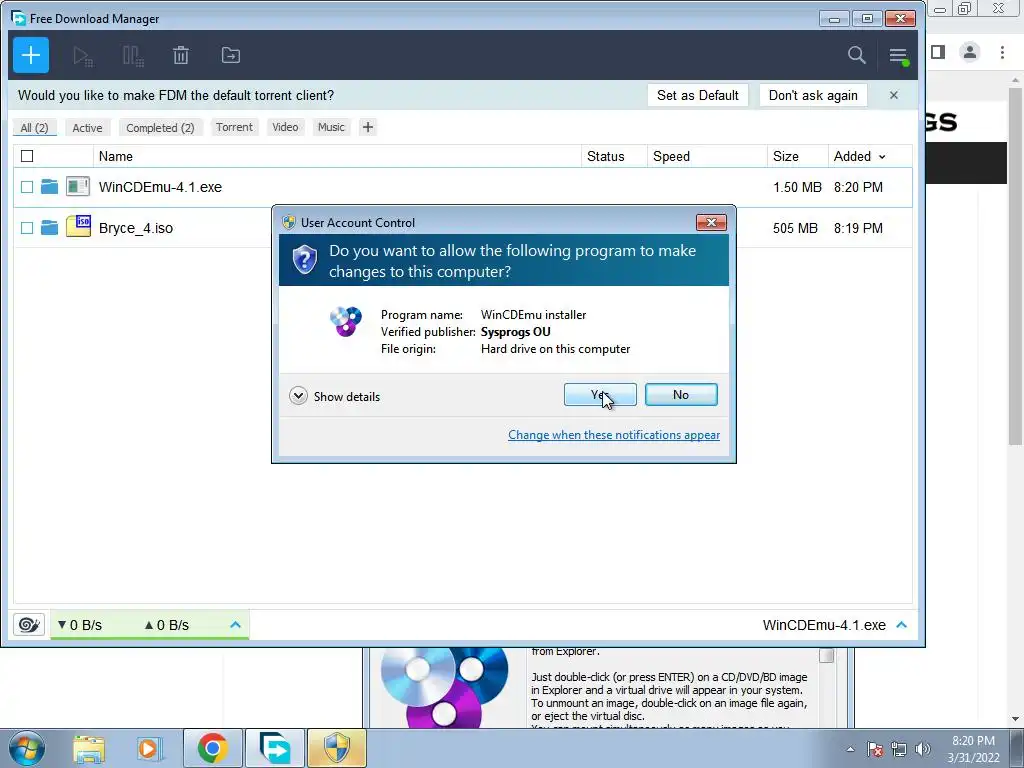The height and width of the screenshot is (768, 1024).
Task: Click the Bryce_4.iso file type icon
Action: [78, 226]
